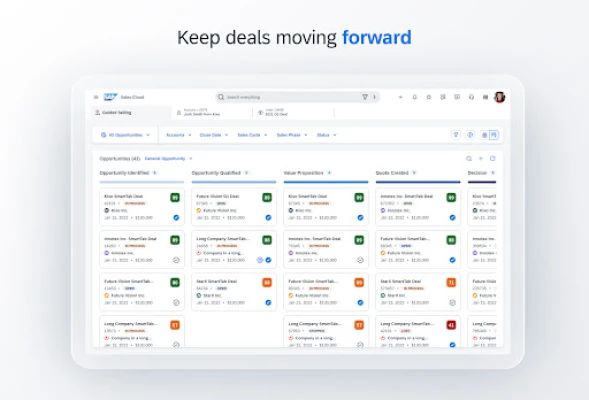Open the user profile avatar

pos(500,97)
